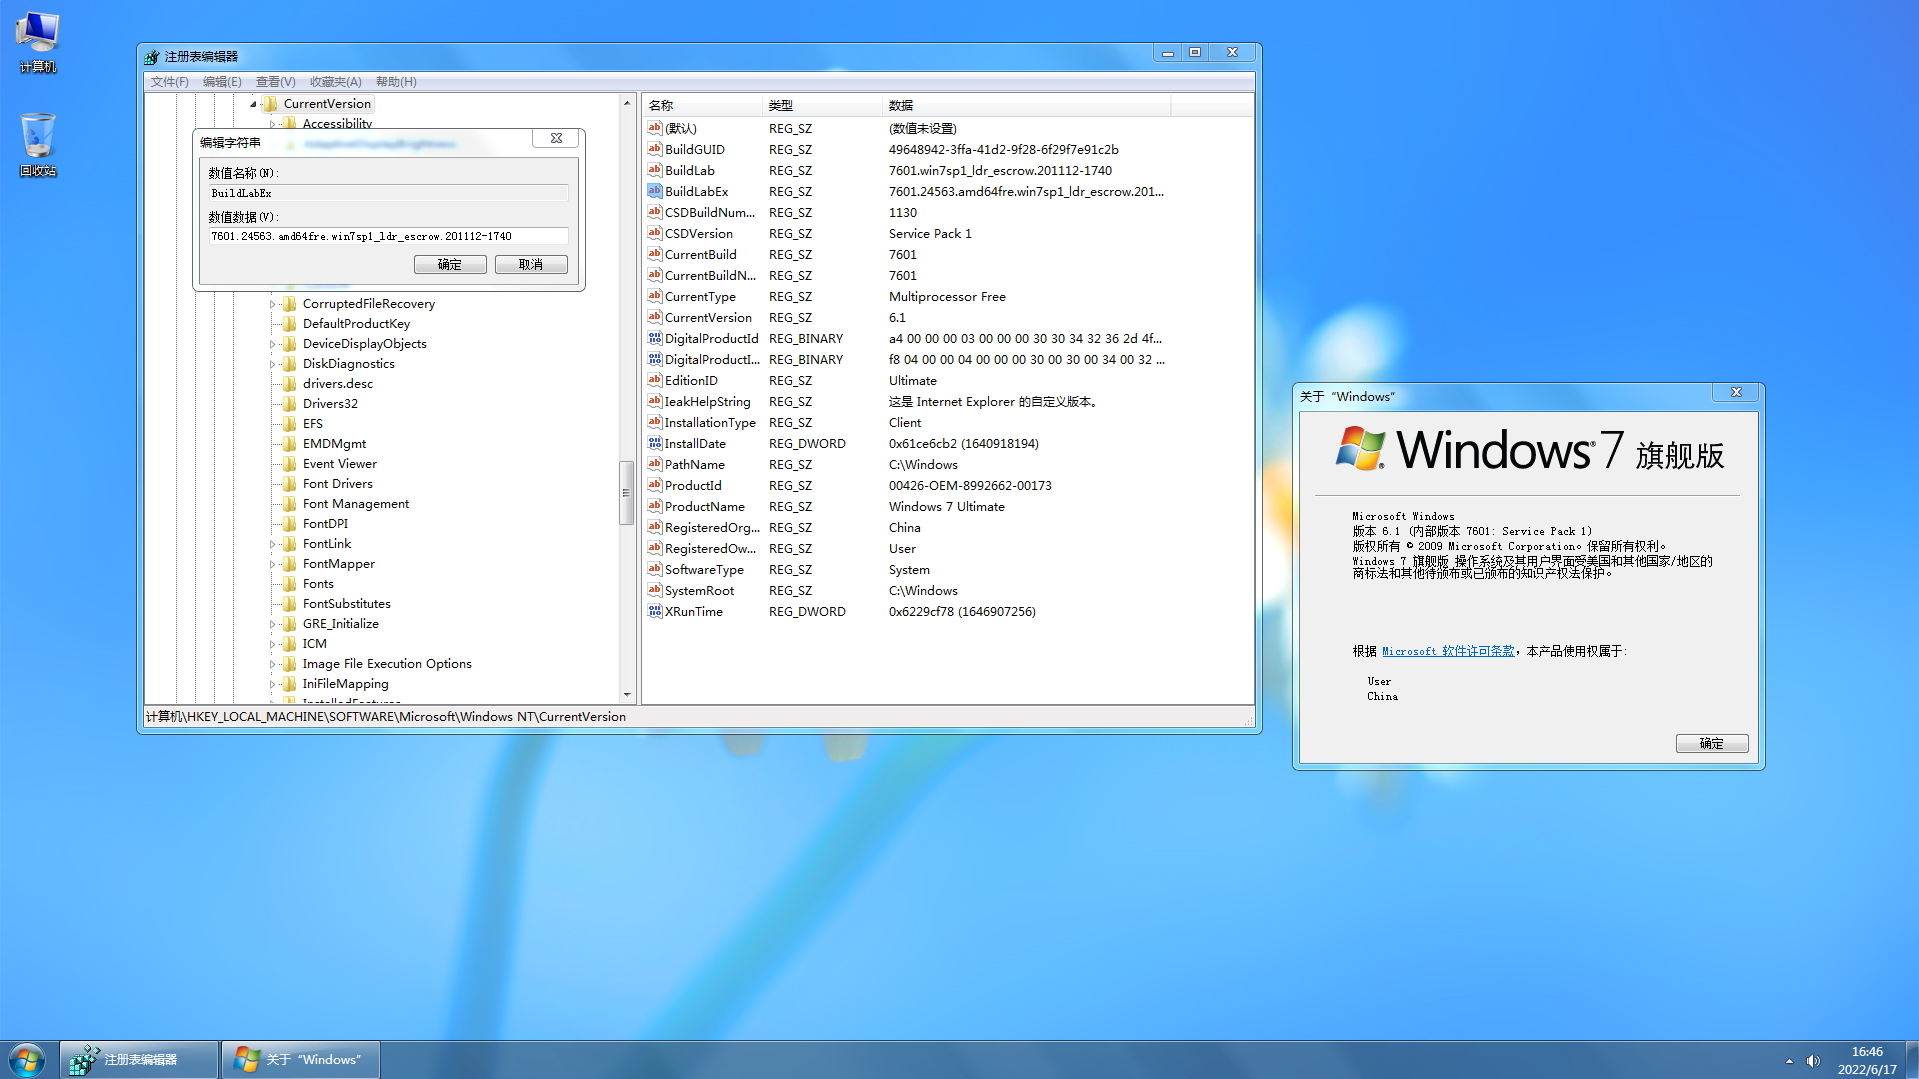Select the Font Management tree item
Image resolution: width=1919 pixels, height=1079 pixels.
point(356,504)
